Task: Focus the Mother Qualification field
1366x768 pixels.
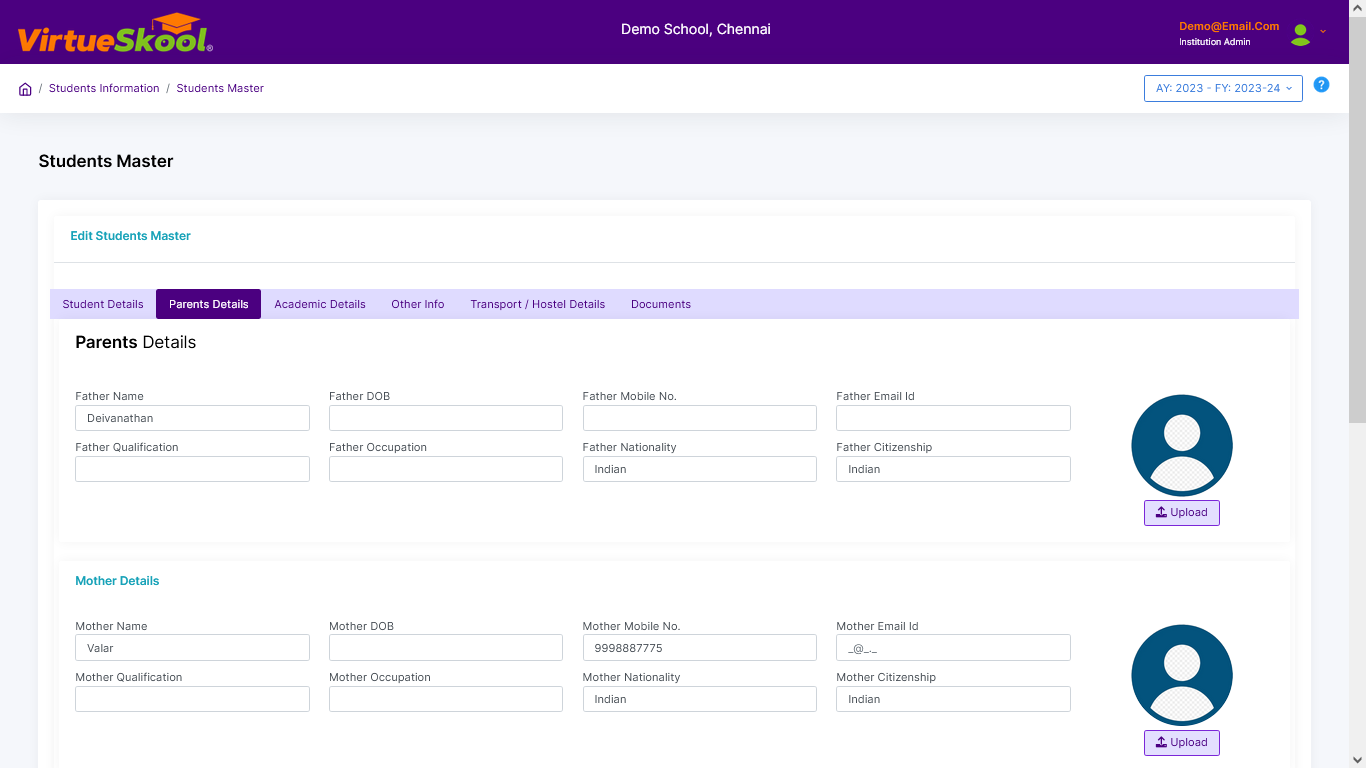Action: [x=192, y=699]
